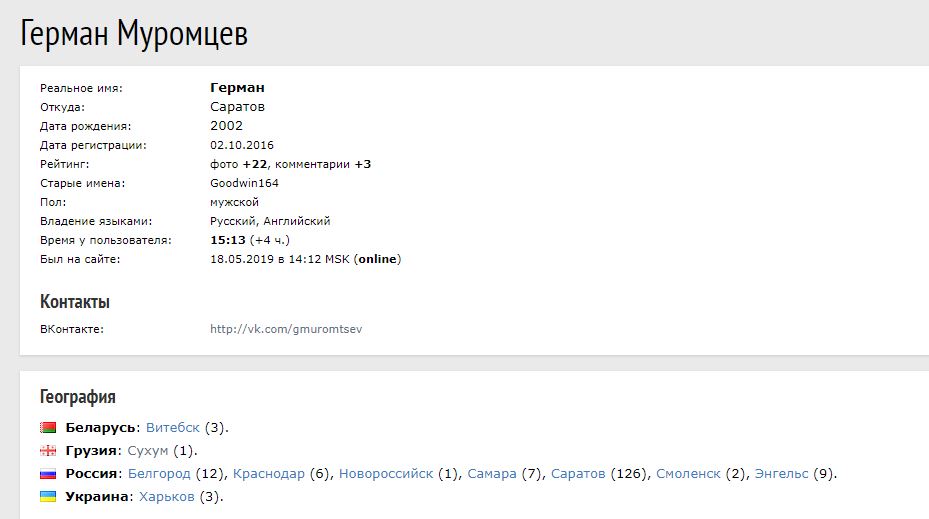Click the Belarus flag icon

click(x=48, y=428)
